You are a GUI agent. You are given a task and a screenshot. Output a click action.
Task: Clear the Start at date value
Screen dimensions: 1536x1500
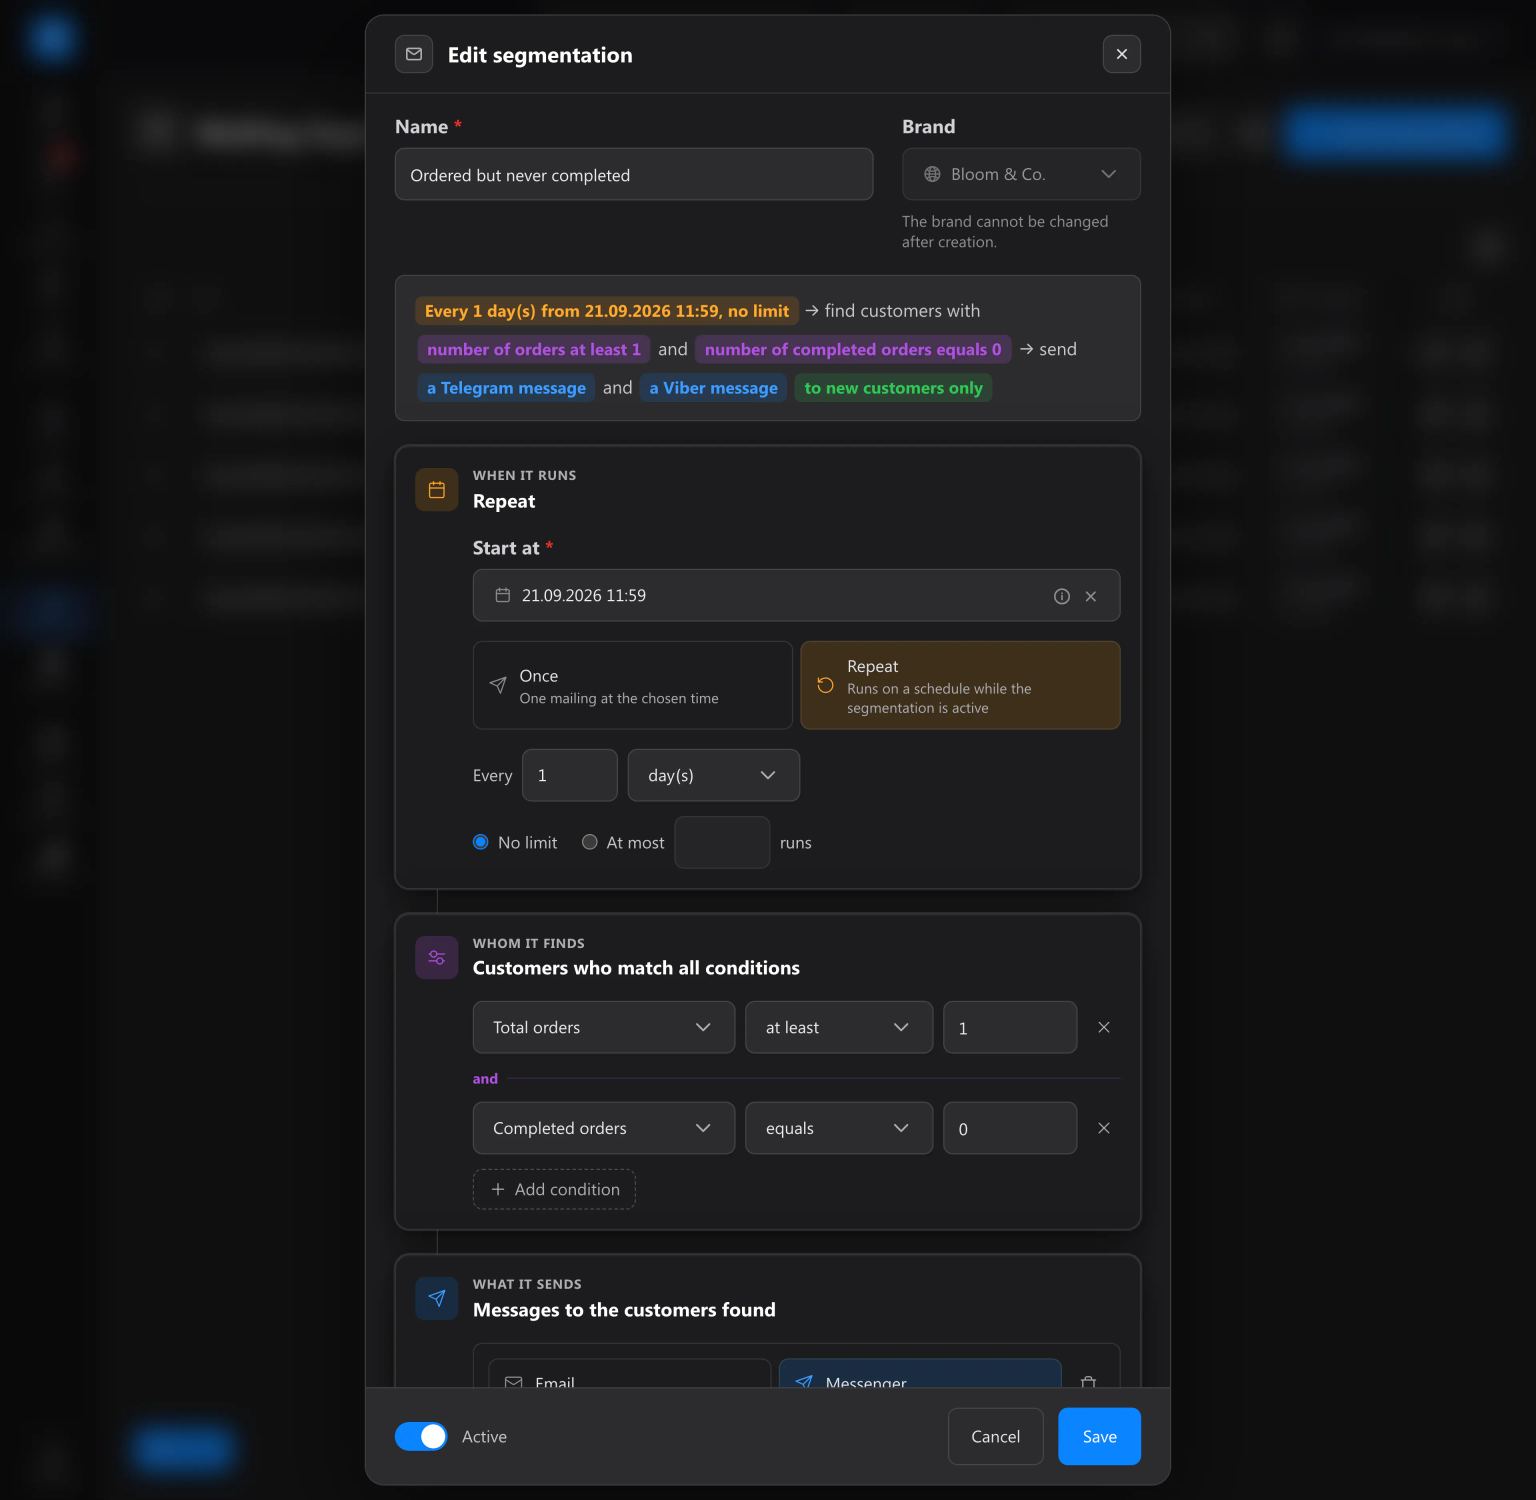(x=1091, y=596)
